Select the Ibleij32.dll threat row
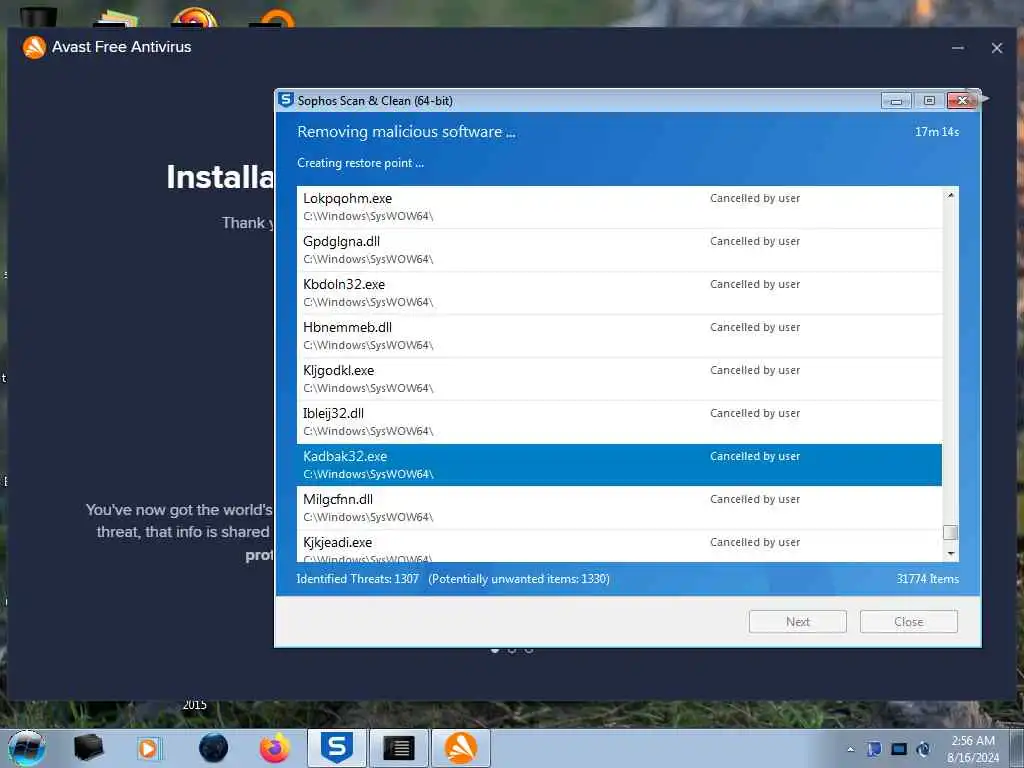This screenshot has width=1024, height=768. tap(619, 422)
